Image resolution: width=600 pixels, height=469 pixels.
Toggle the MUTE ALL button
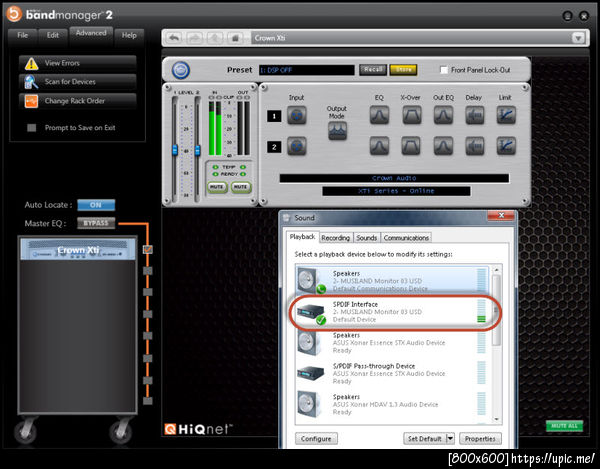[x=564, y=426]
